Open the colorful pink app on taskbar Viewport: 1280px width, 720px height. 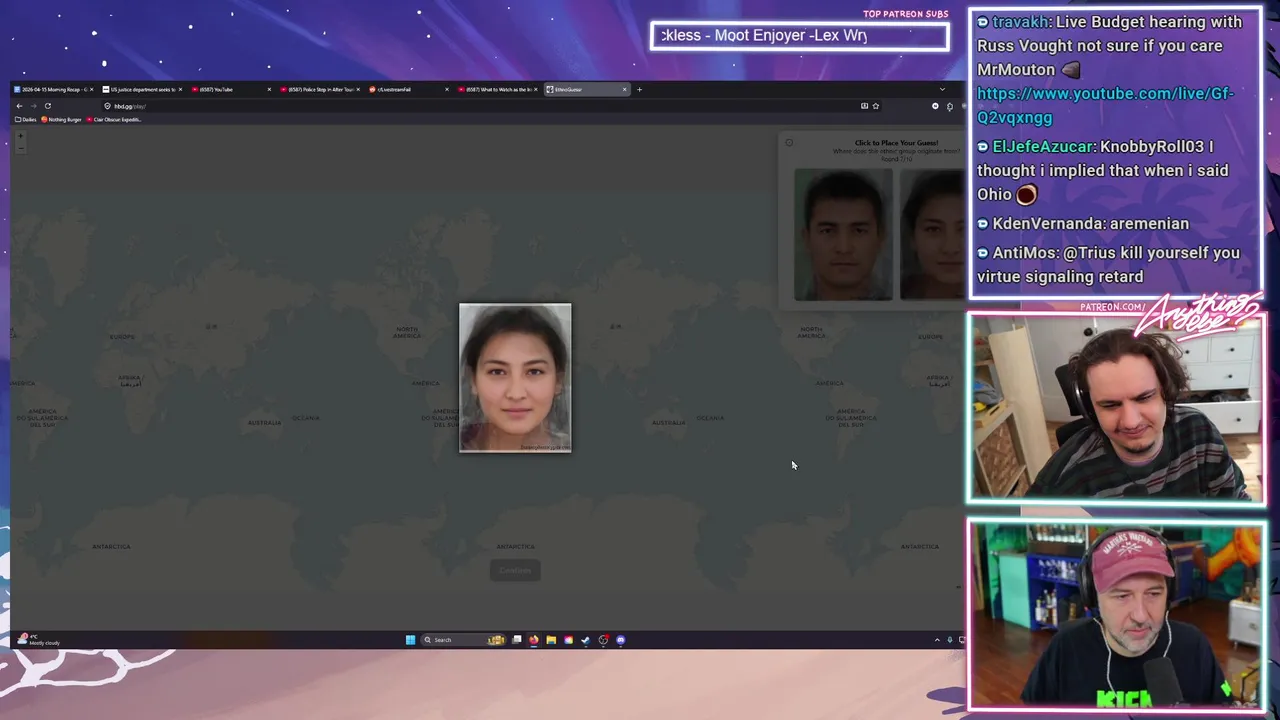(568, 640)
